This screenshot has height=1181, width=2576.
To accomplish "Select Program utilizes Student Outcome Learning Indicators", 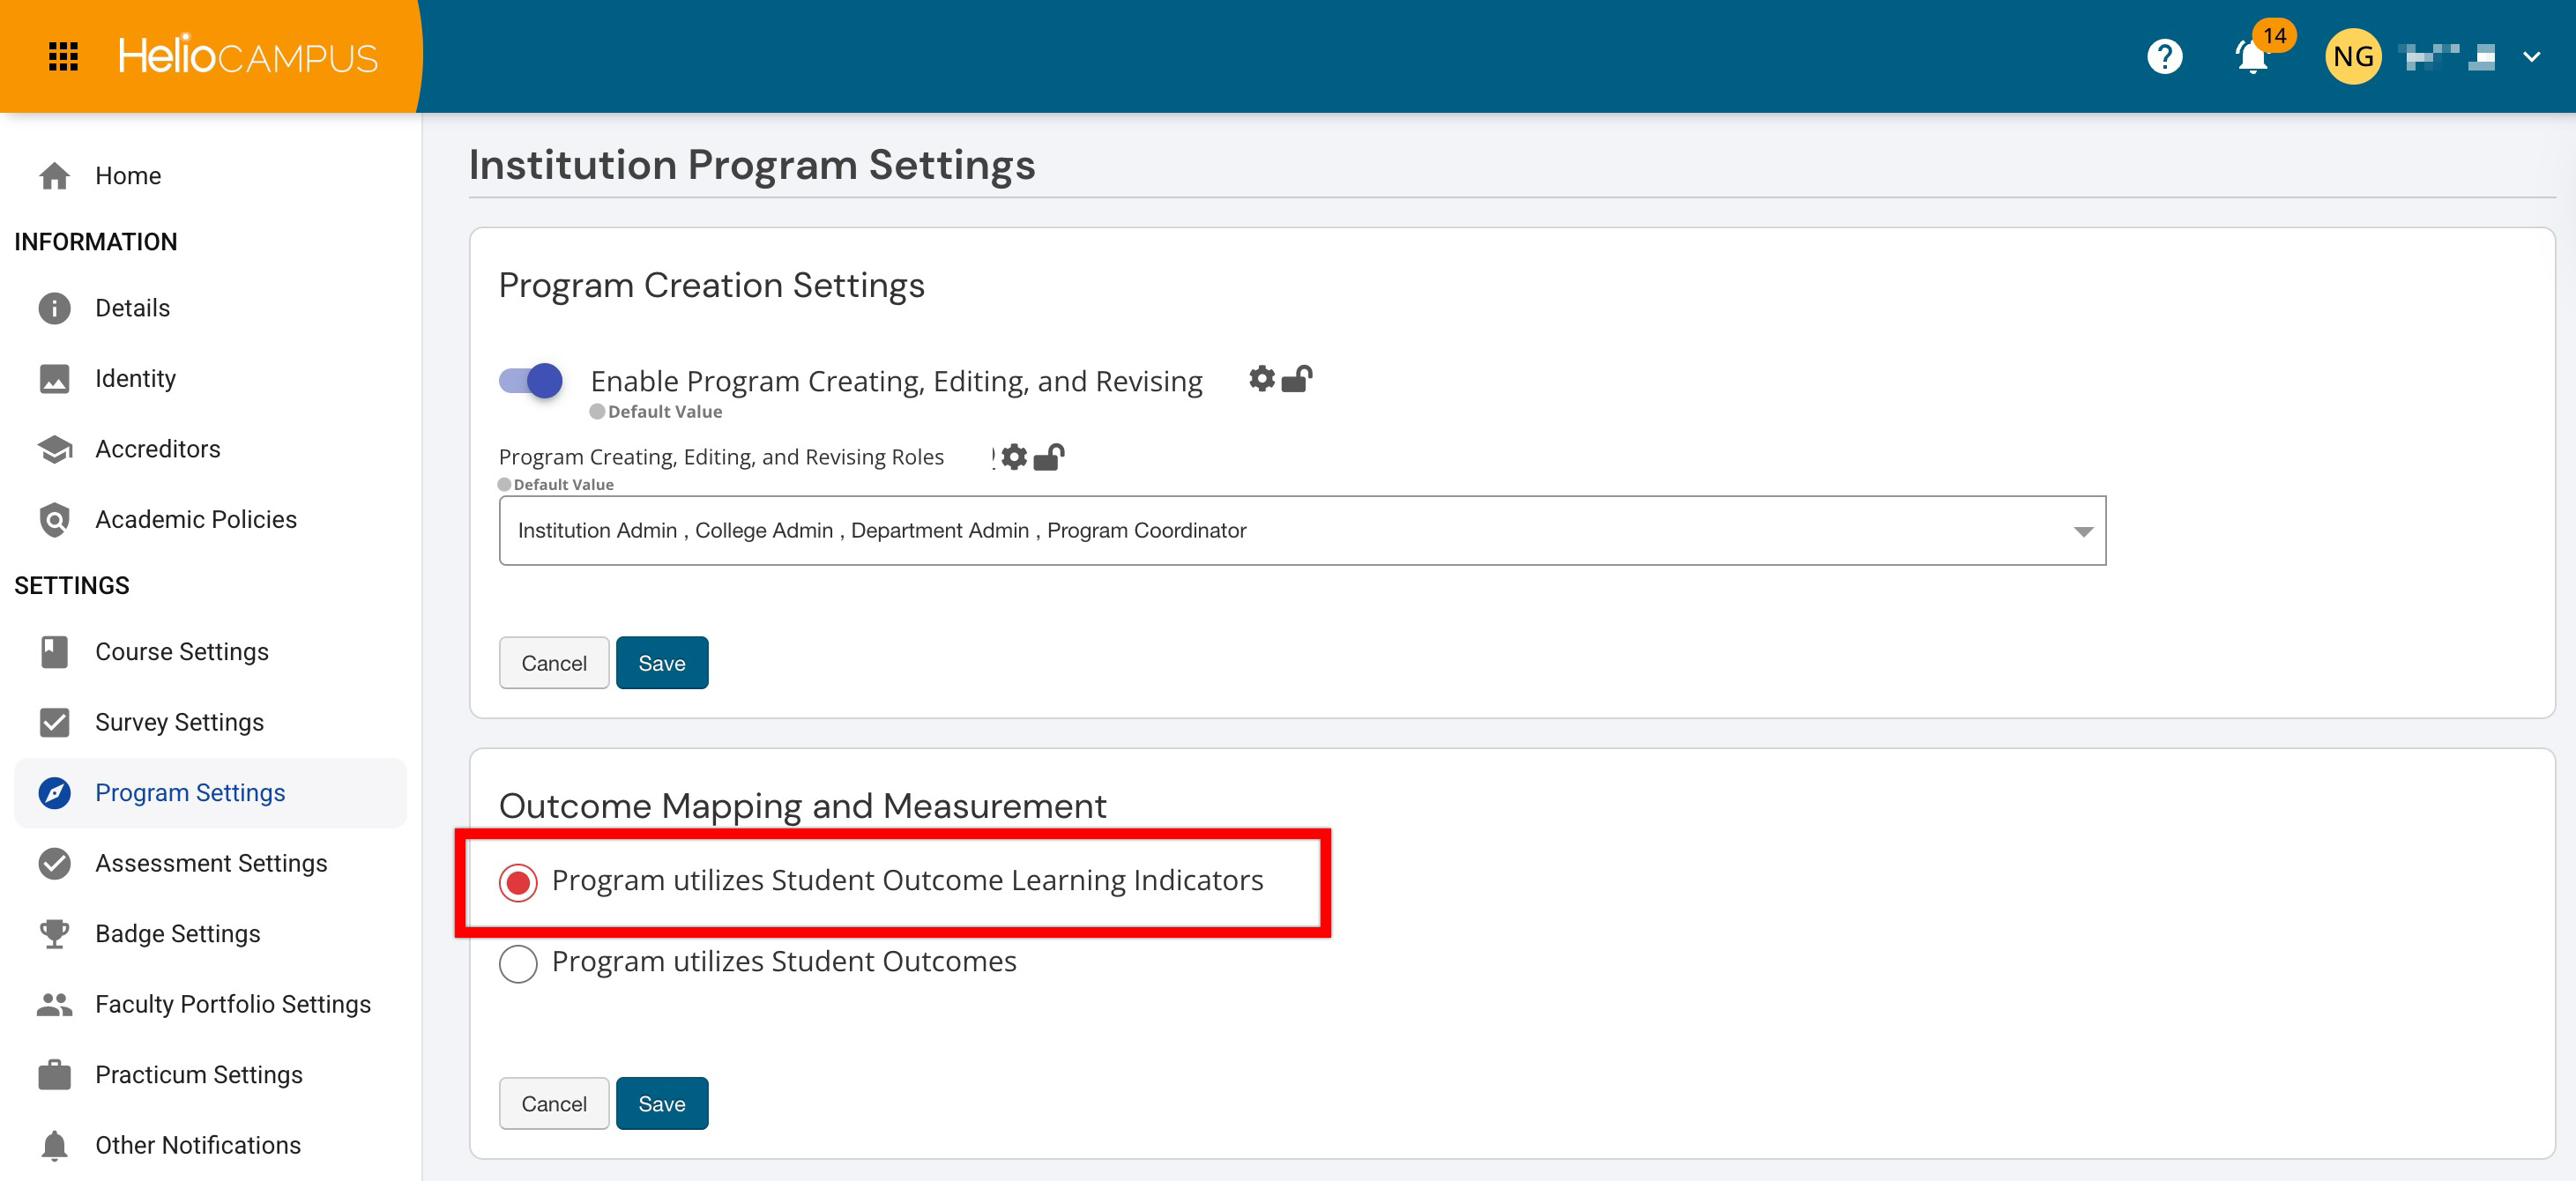I will click(518, 882).
